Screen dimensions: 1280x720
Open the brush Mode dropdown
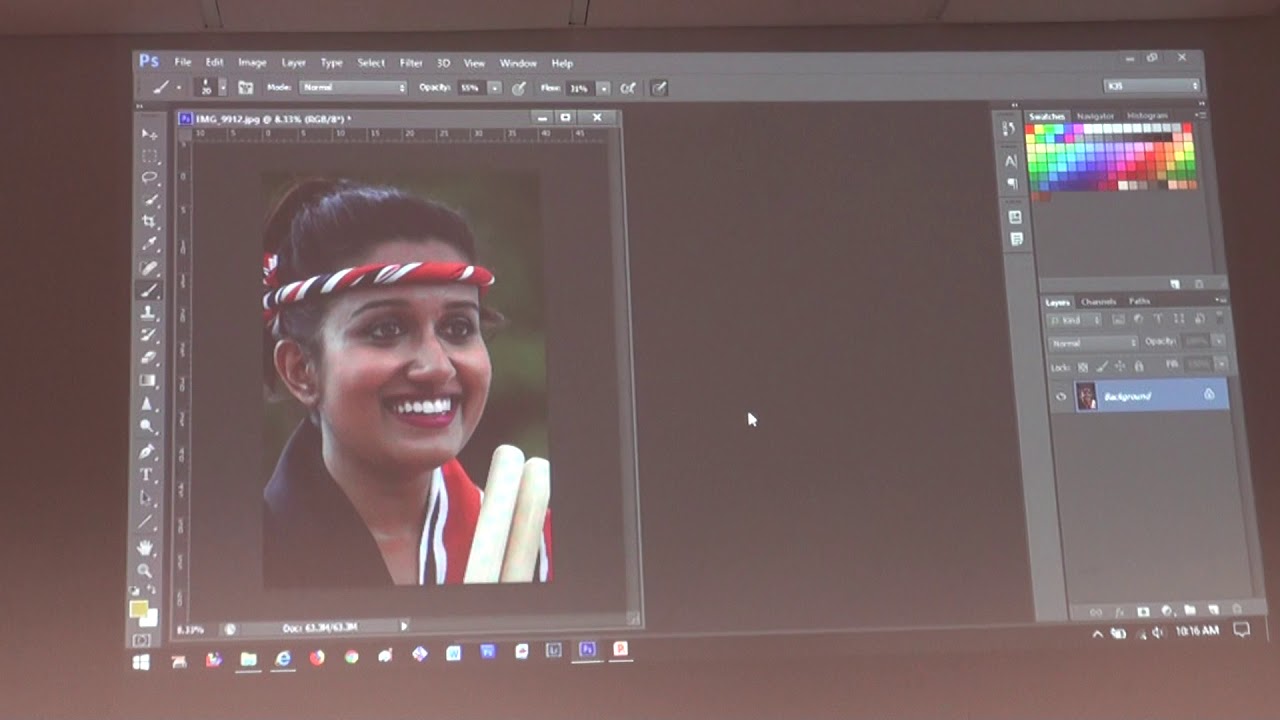pos(353,88)
